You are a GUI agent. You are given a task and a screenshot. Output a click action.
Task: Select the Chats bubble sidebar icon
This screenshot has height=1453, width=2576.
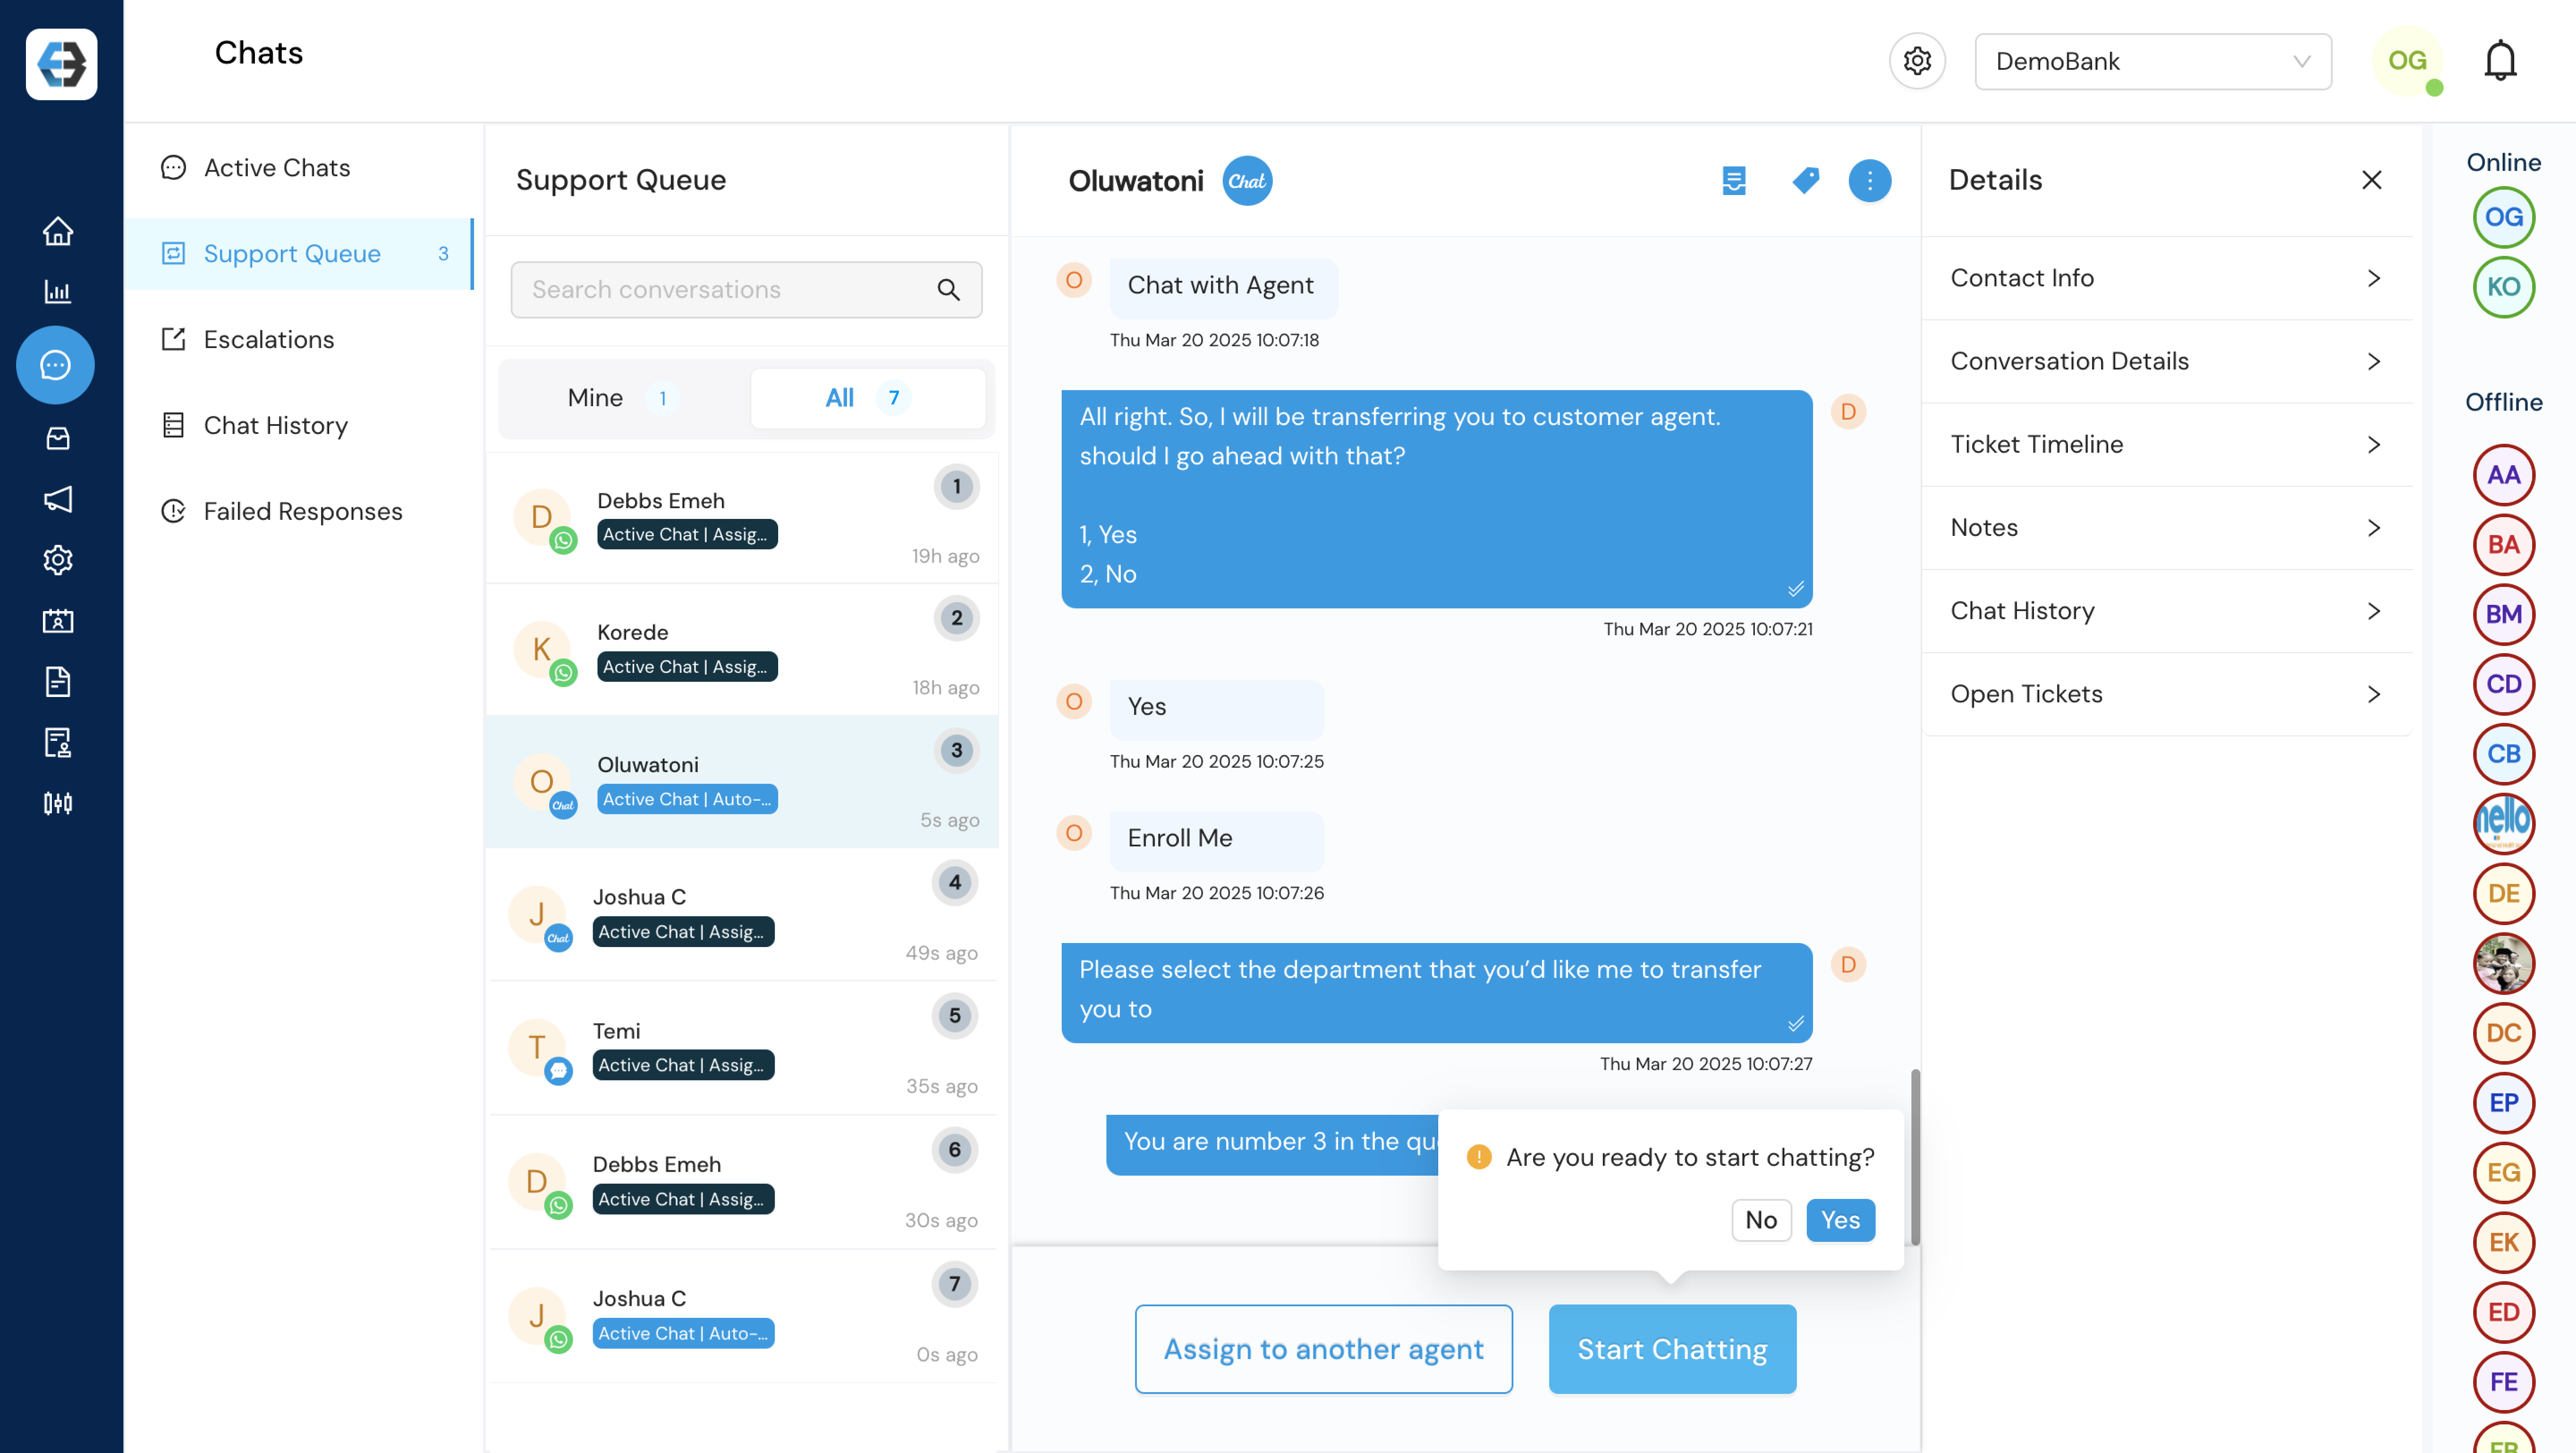56,365
